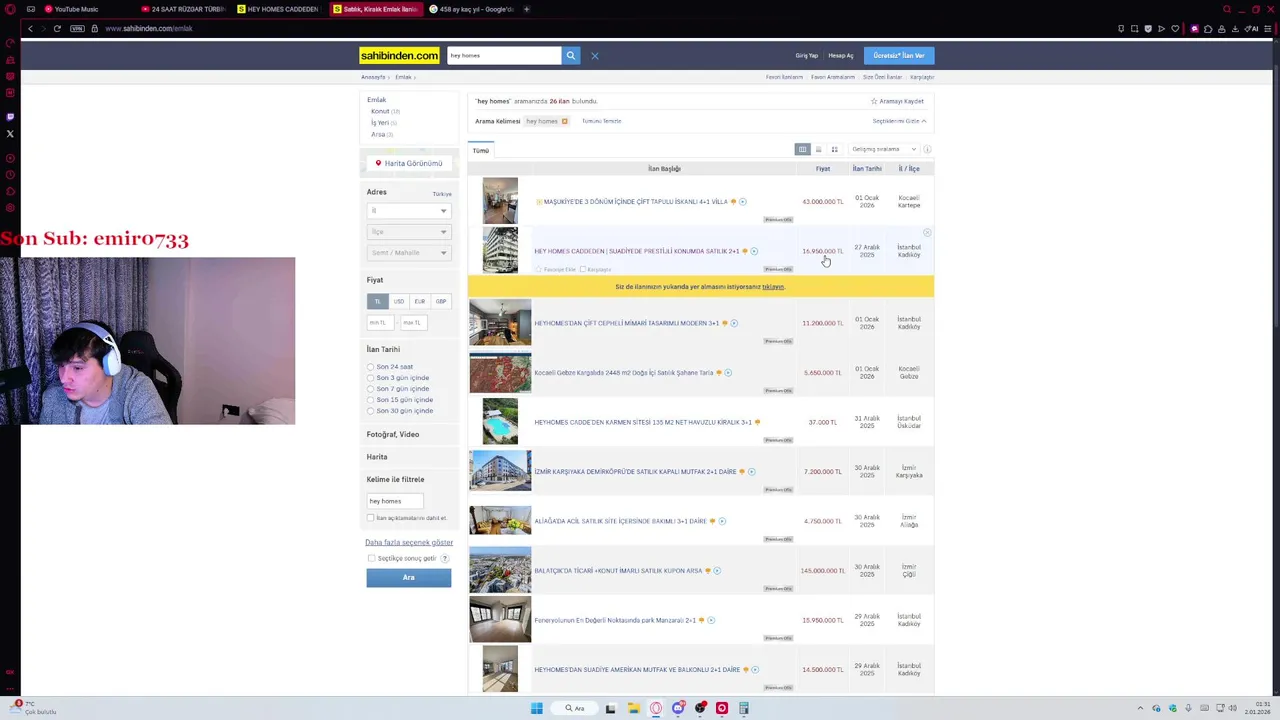Open the X icon in Opera sidebar
The width and height of the screenshot is (1280, 720).
[10, 133]
